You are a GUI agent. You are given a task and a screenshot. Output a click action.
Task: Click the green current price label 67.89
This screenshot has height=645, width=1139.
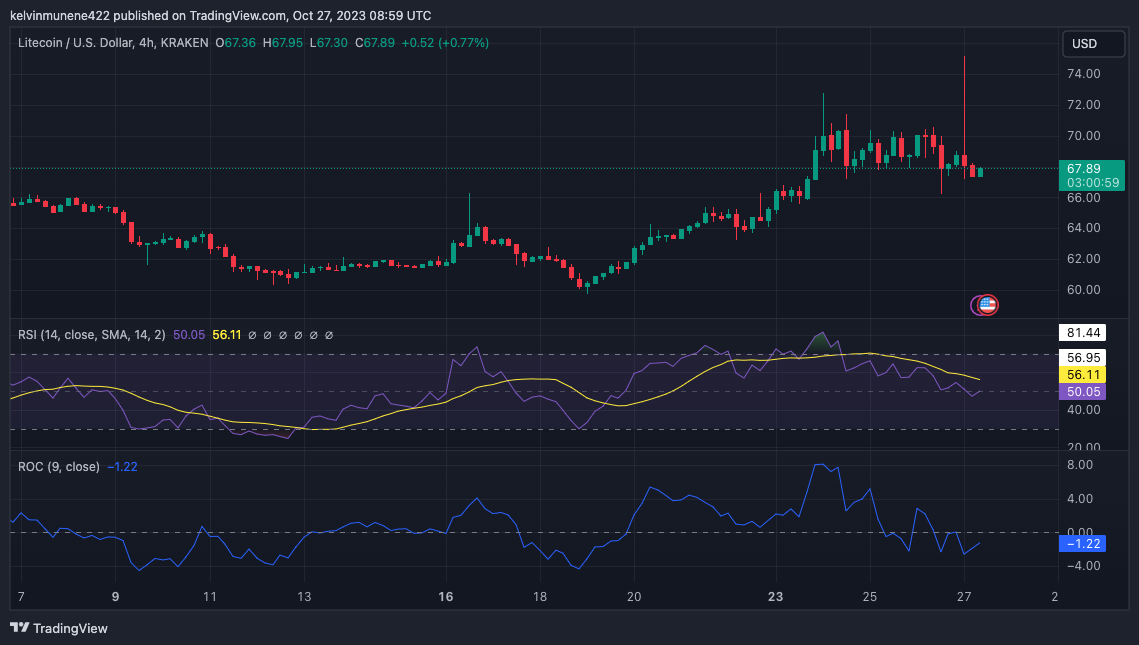point(1083,168)
